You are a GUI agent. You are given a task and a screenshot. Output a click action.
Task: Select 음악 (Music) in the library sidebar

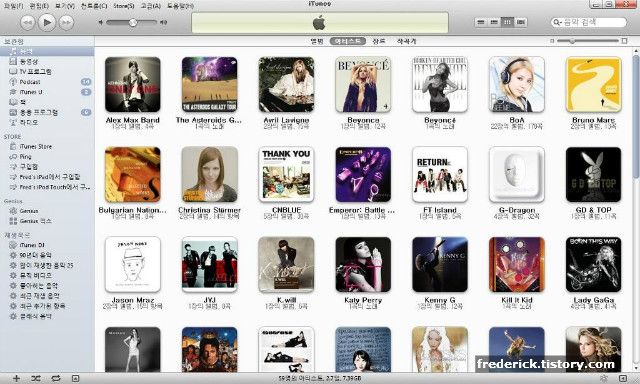(x=47, y=51)
